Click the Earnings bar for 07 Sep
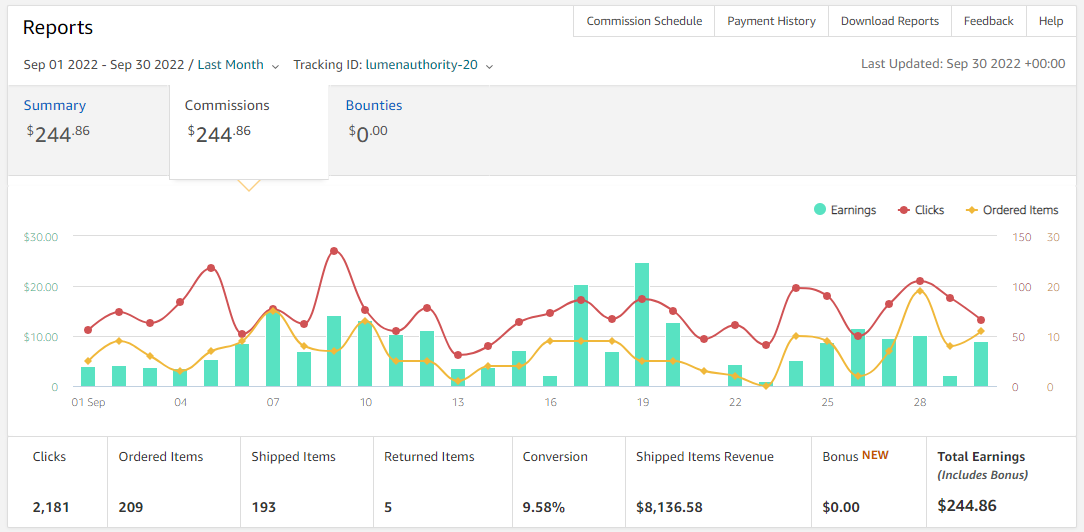 (273, 349)
